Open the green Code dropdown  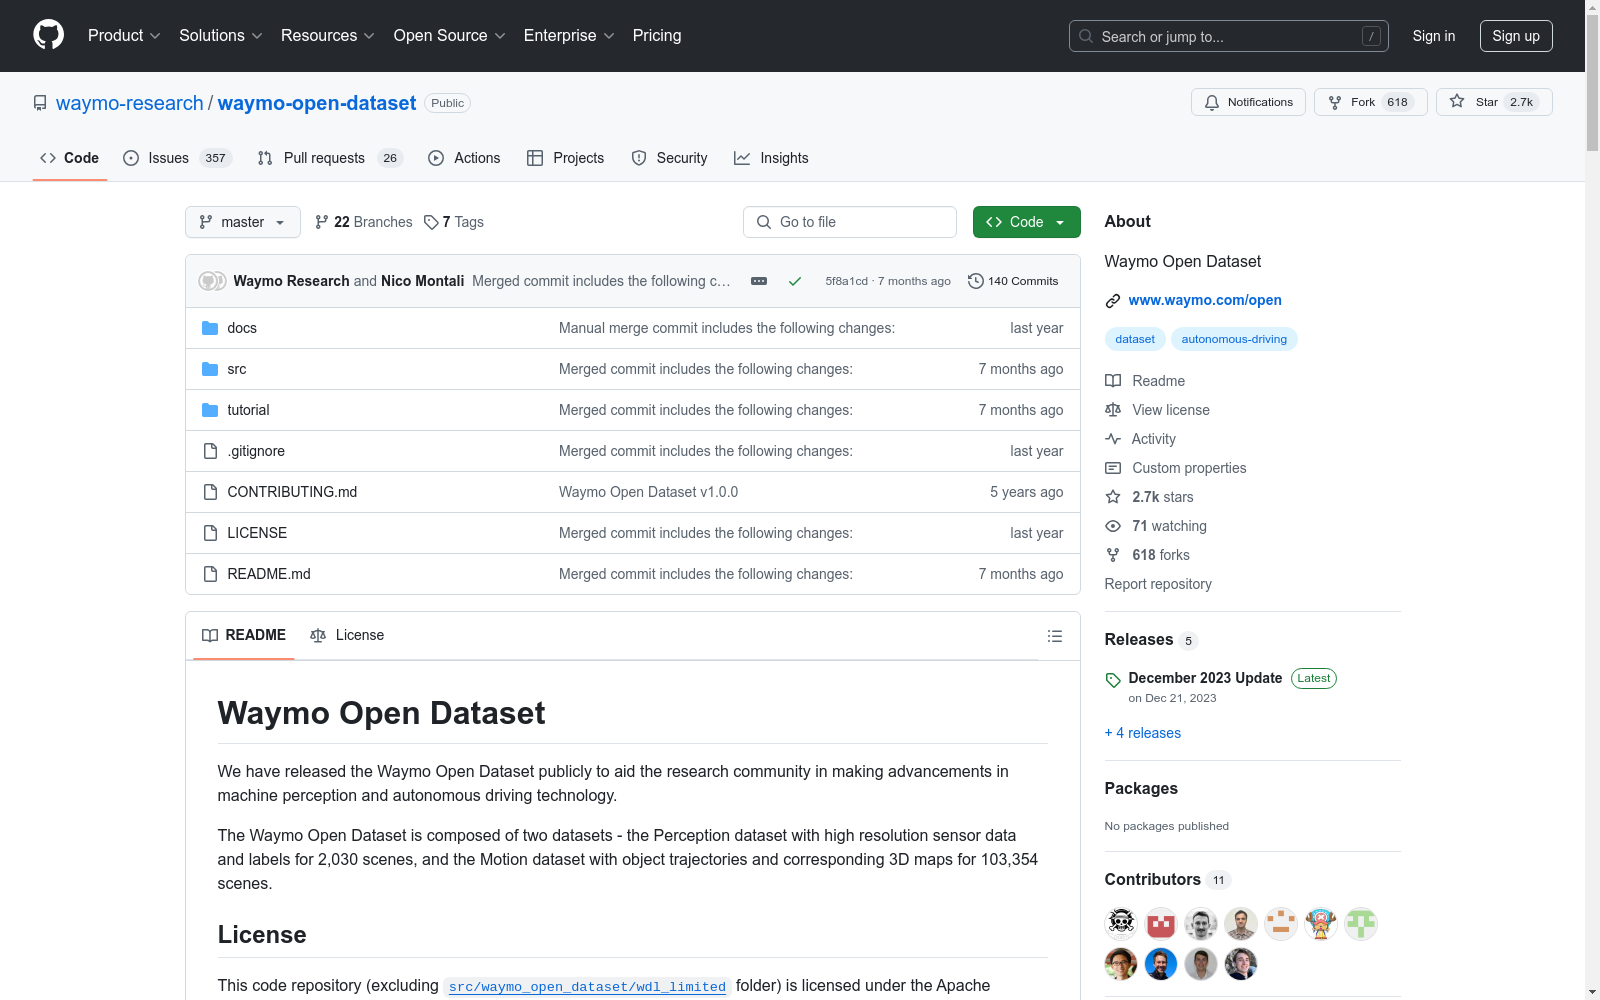pos(1026,222)
